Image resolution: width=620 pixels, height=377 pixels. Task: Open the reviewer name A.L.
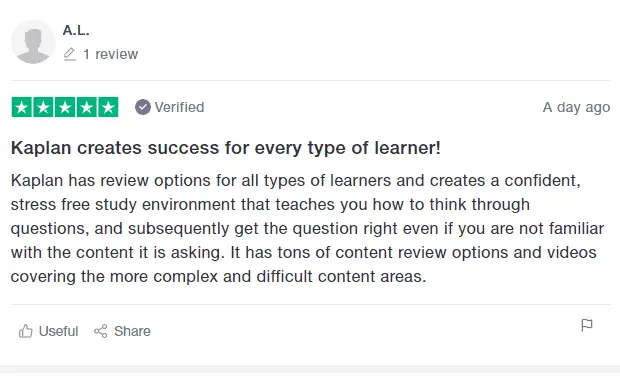[x=76, y=30]
